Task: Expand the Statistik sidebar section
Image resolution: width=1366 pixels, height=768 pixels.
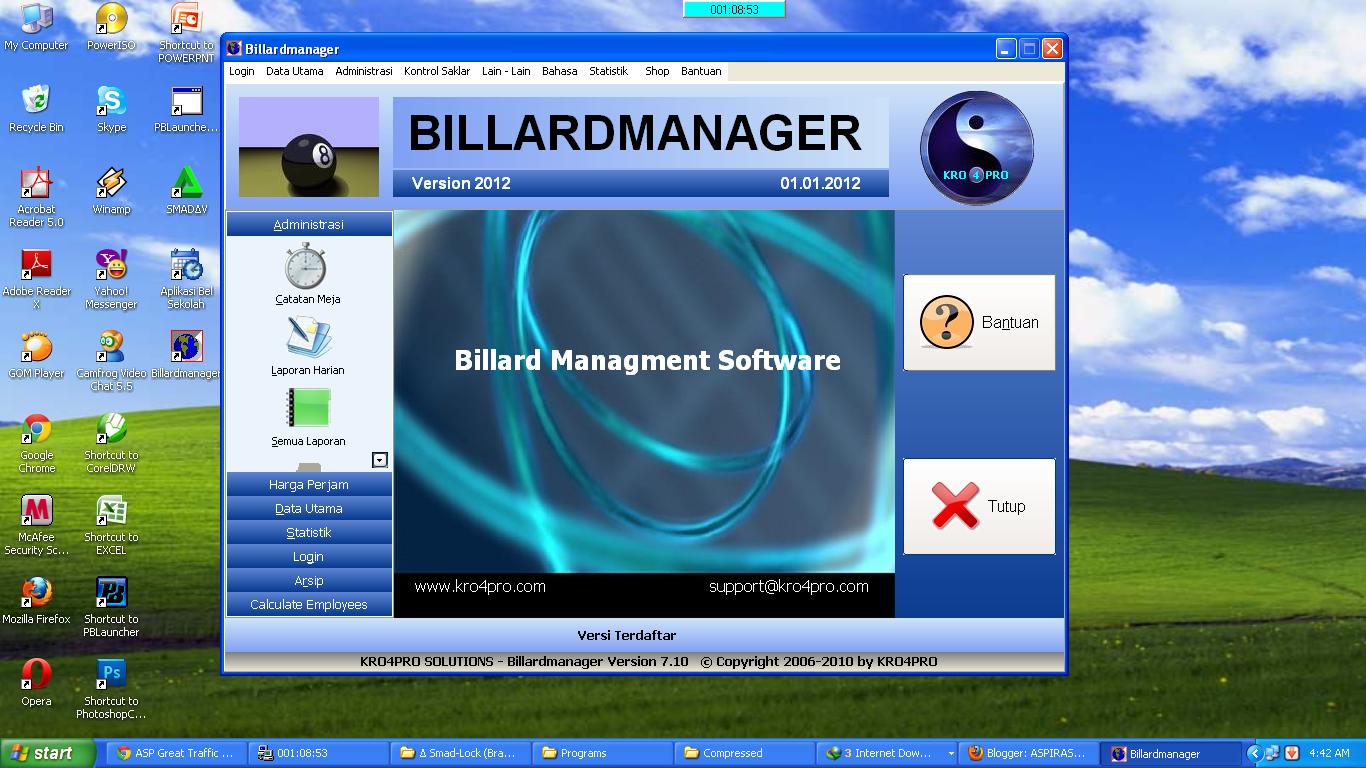Action: (309, 532)
